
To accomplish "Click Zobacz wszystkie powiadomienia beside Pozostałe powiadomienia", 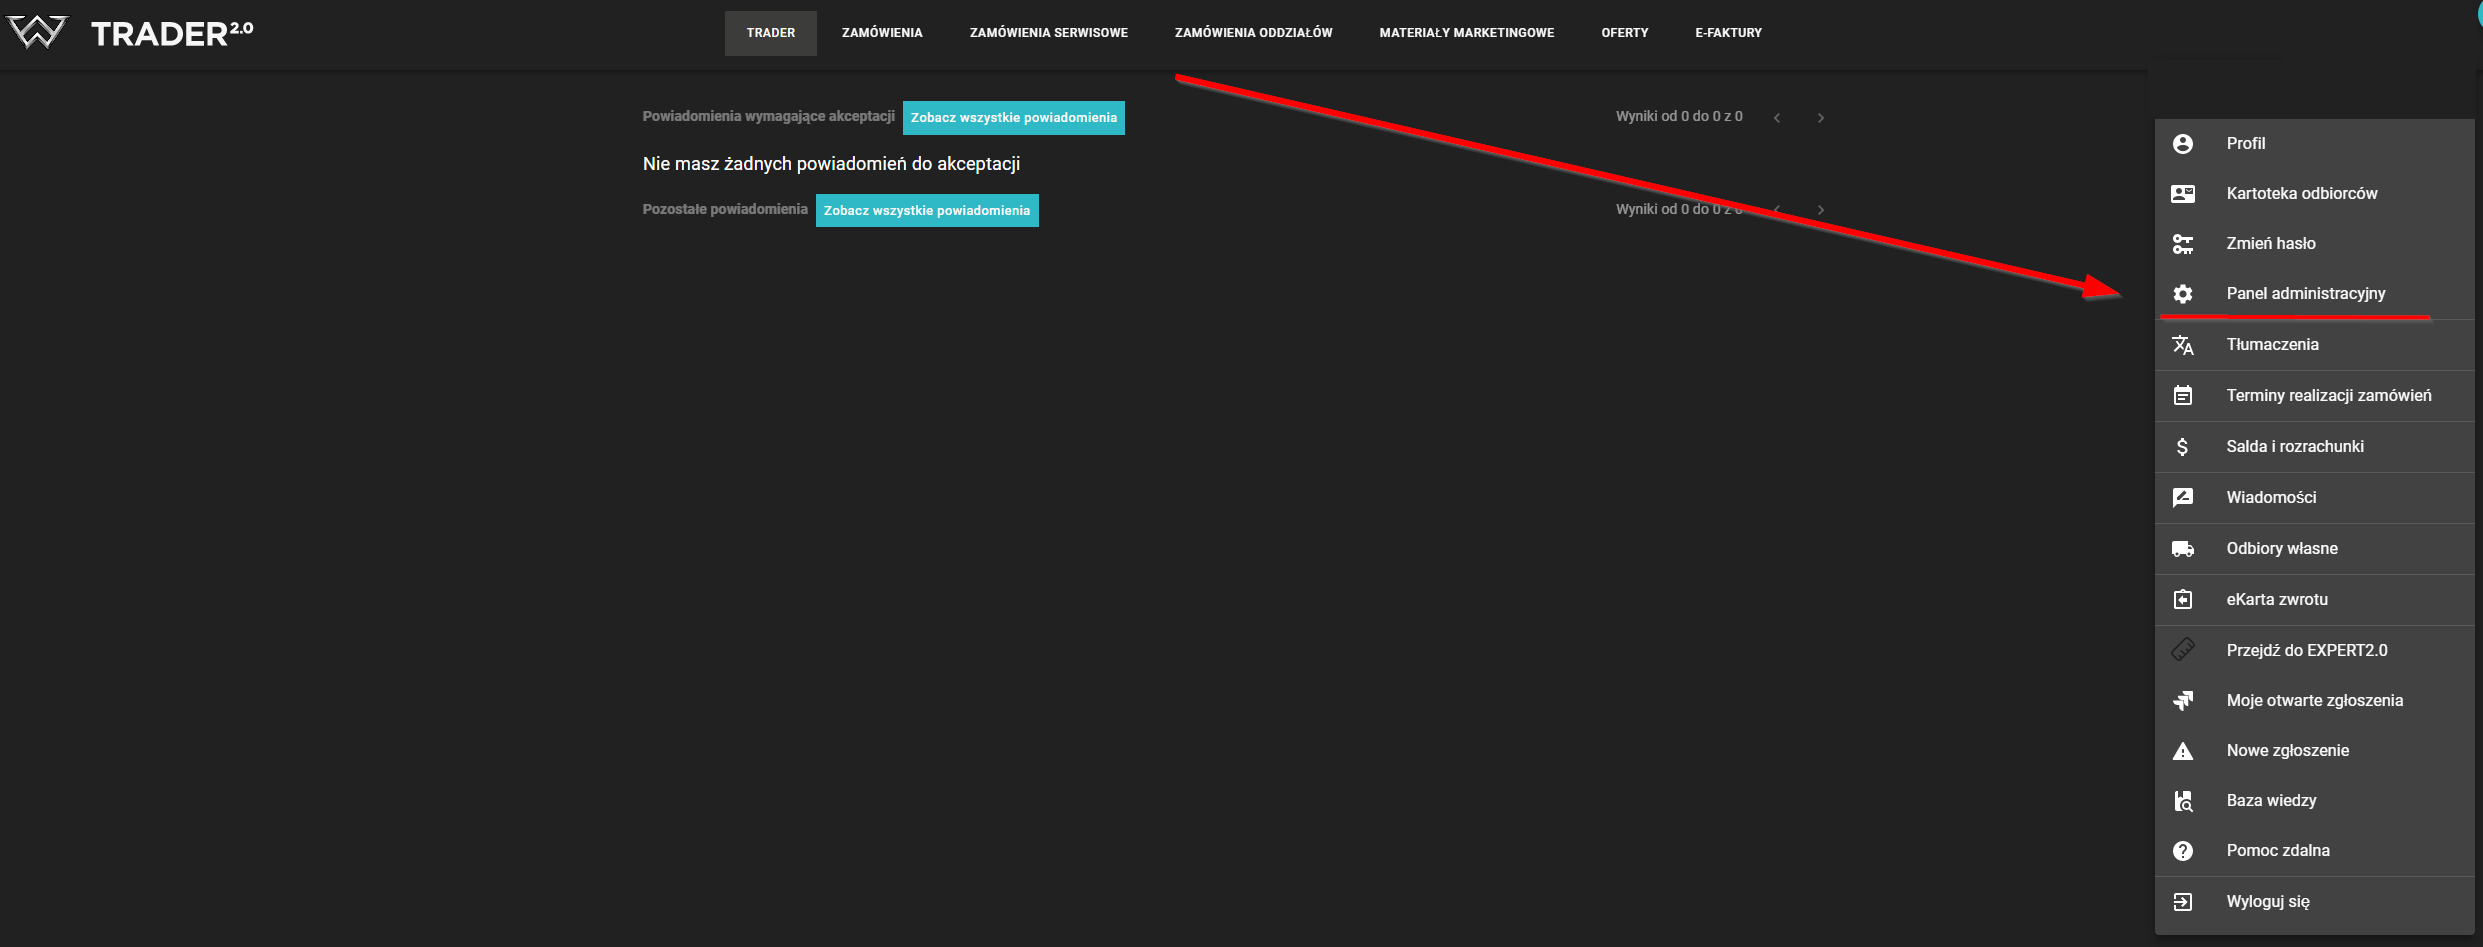I will pos(926,211).
